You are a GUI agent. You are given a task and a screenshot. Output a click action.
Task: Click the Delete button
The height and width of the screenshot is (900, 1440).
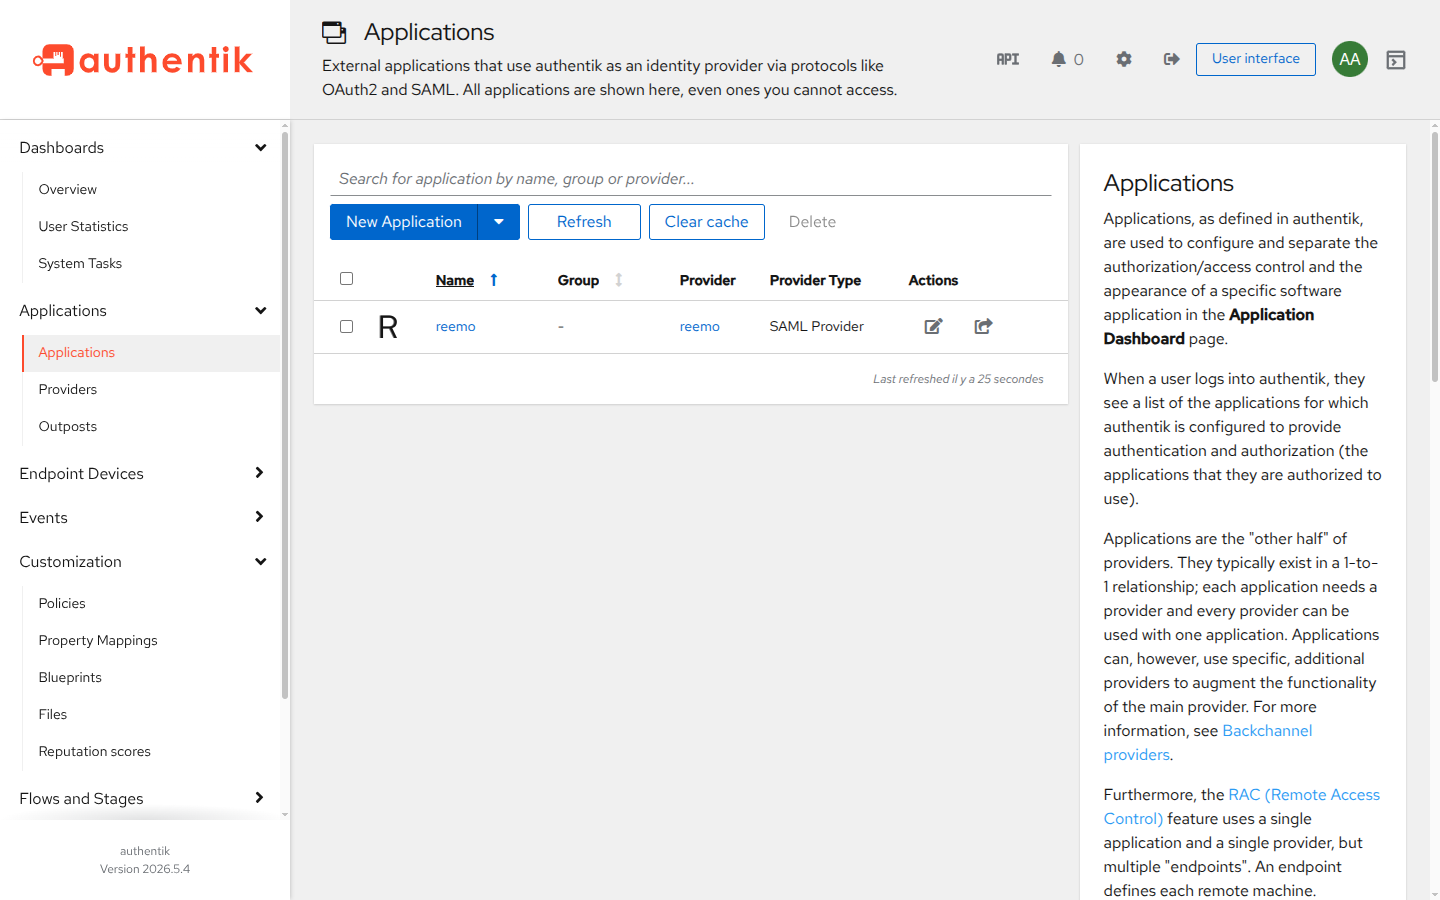[x=812, y=222]
